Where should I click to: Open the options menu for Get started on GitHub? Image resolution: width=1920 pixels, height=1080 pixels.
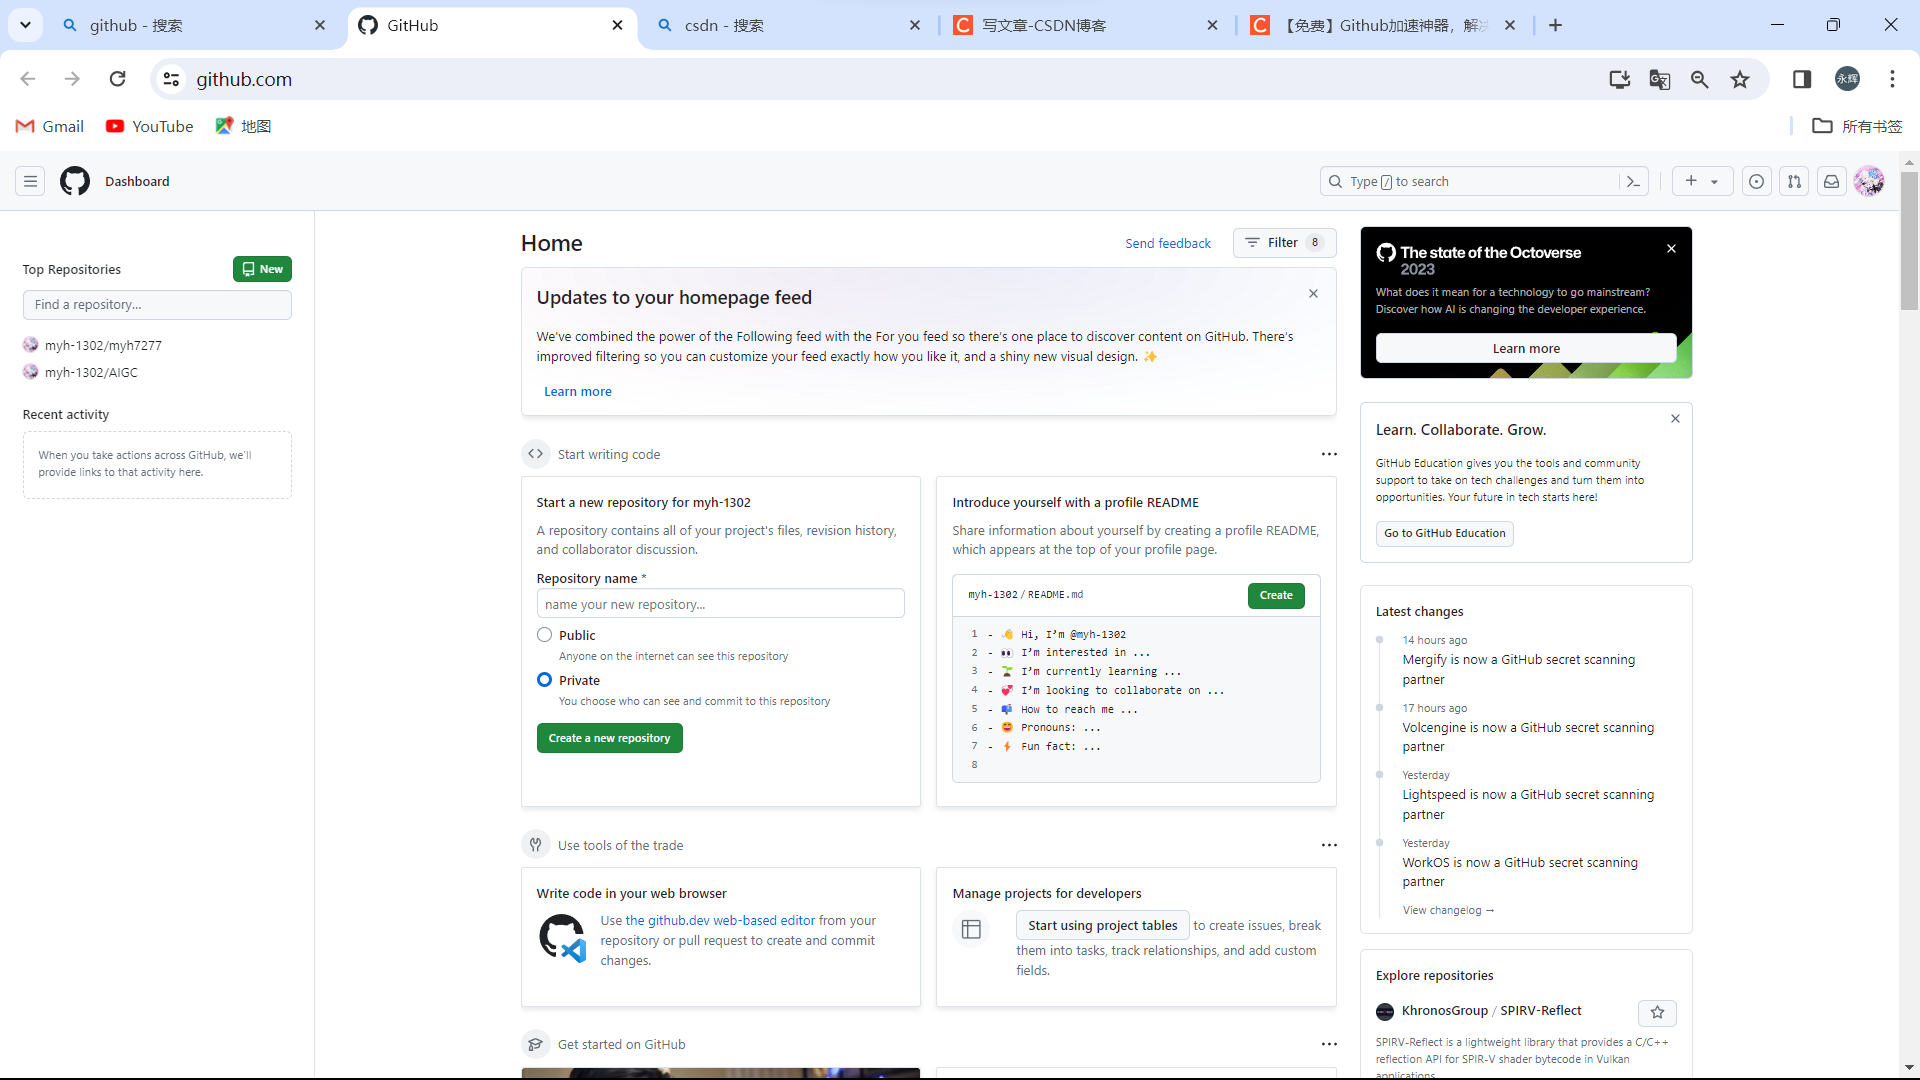pos(1329,1044)
